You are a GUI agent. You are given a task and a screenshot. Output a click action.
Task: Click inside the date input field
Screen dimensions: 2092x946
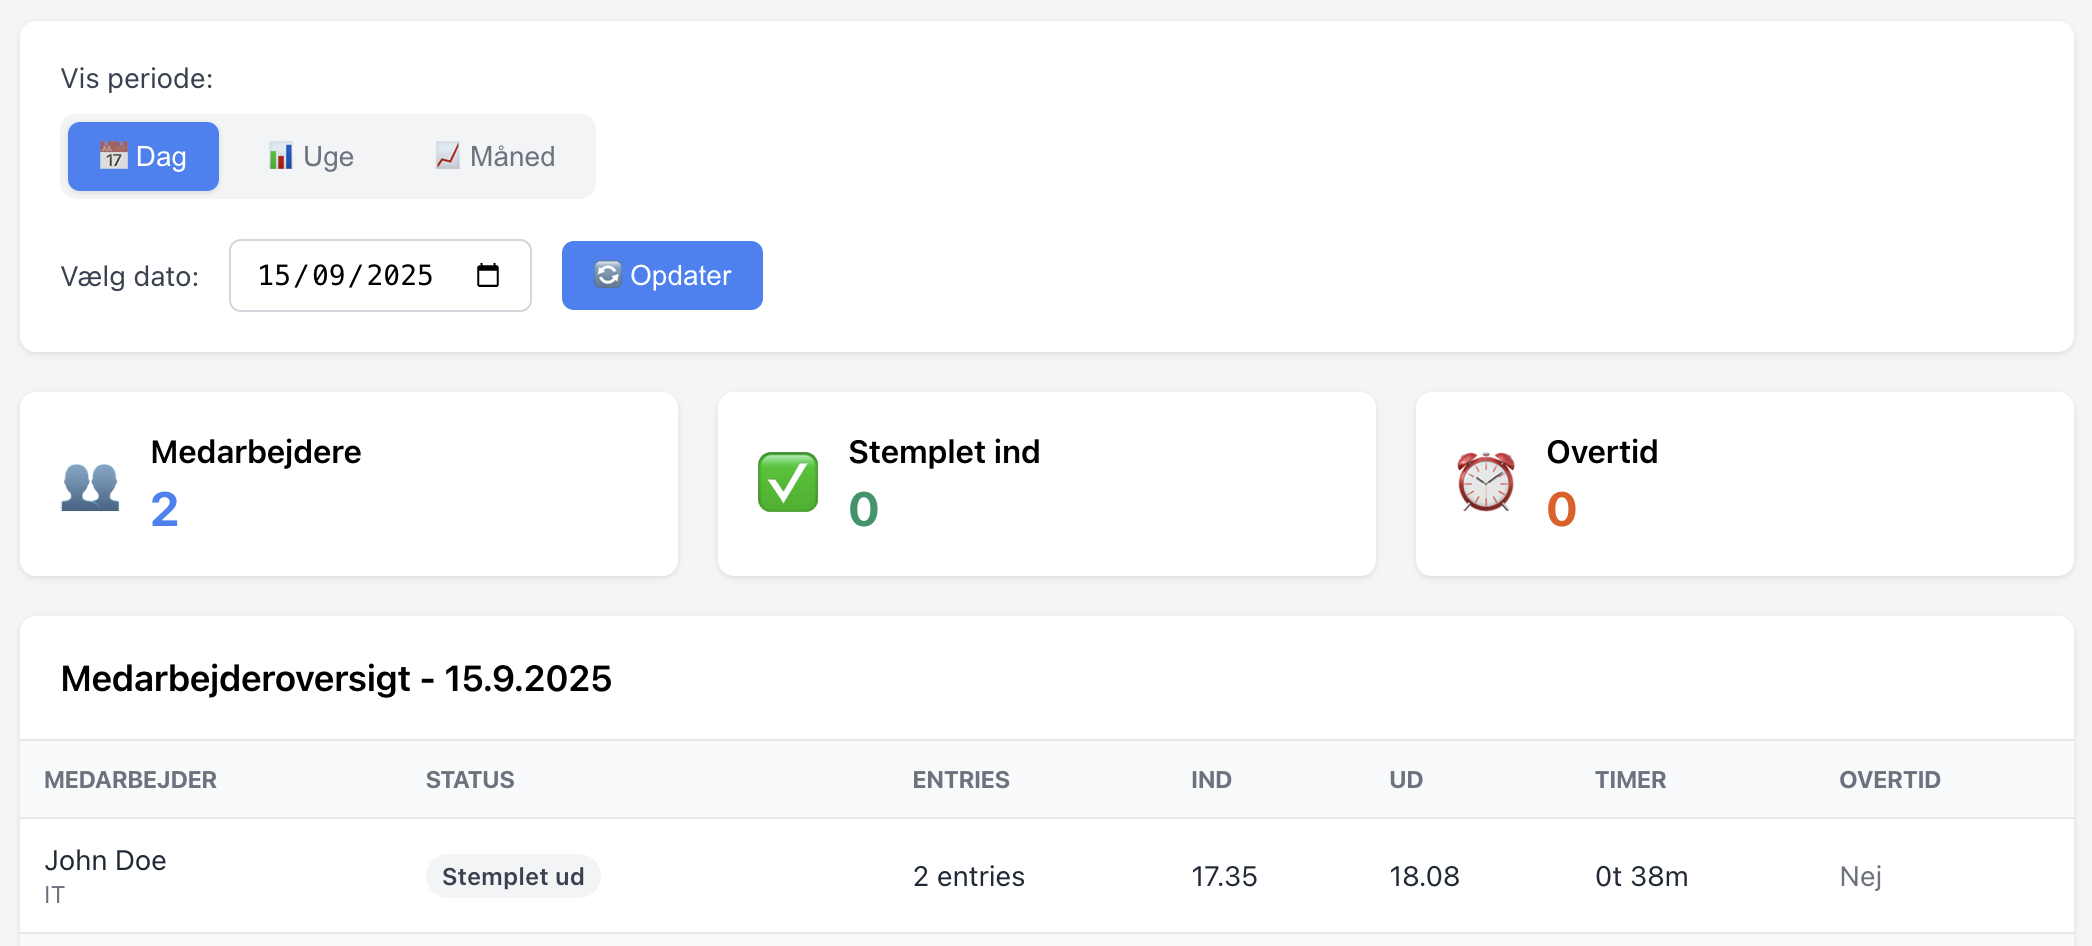pos(345,275)
